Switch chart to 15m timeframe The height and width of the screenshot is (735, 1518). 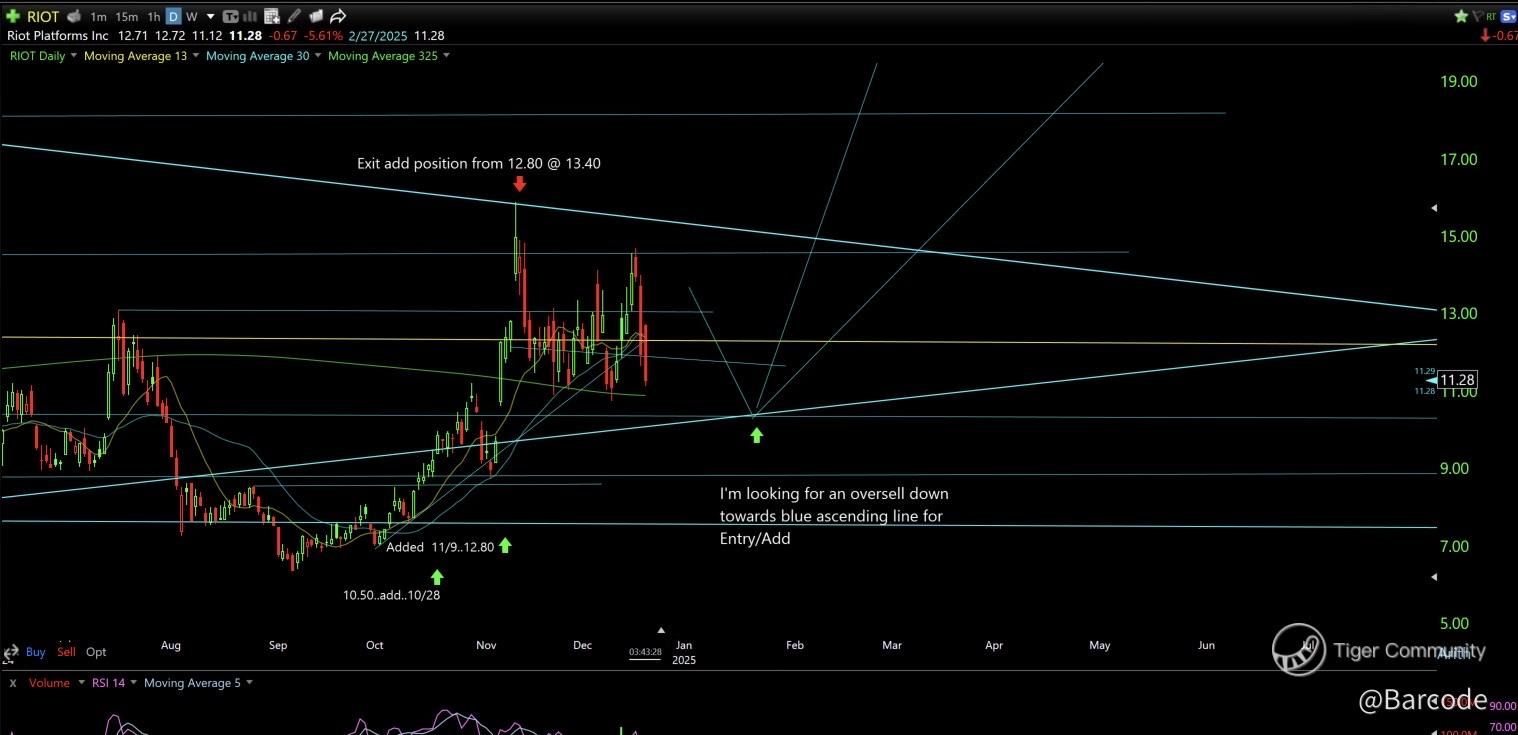tap(127, 17)
